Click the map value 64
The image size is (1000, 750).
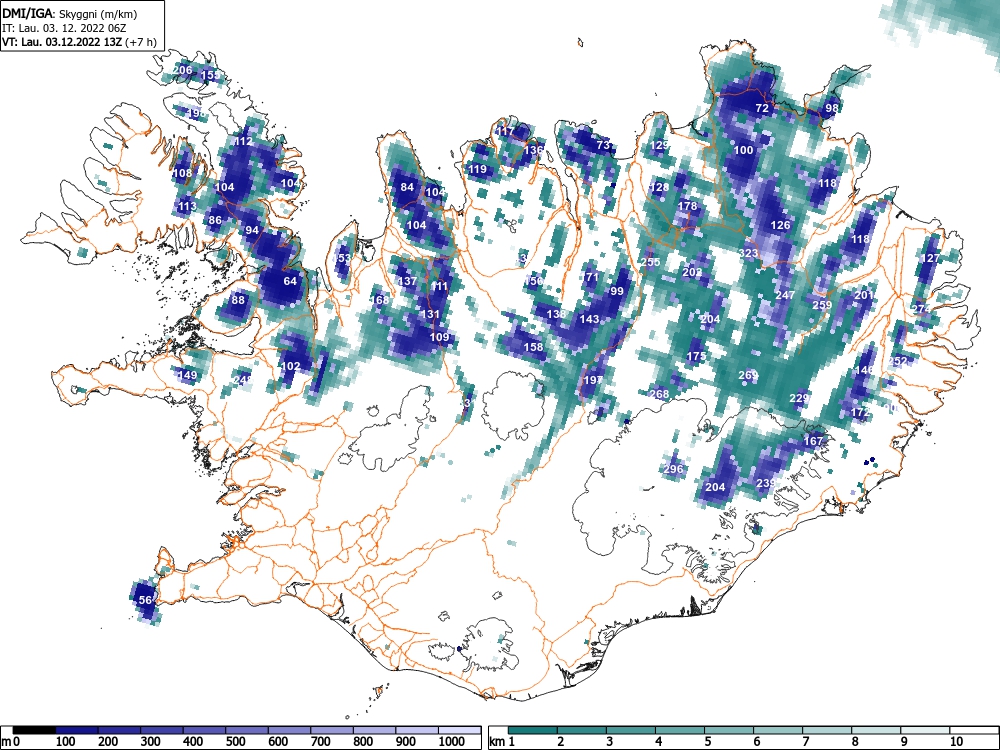pos(290,281)
